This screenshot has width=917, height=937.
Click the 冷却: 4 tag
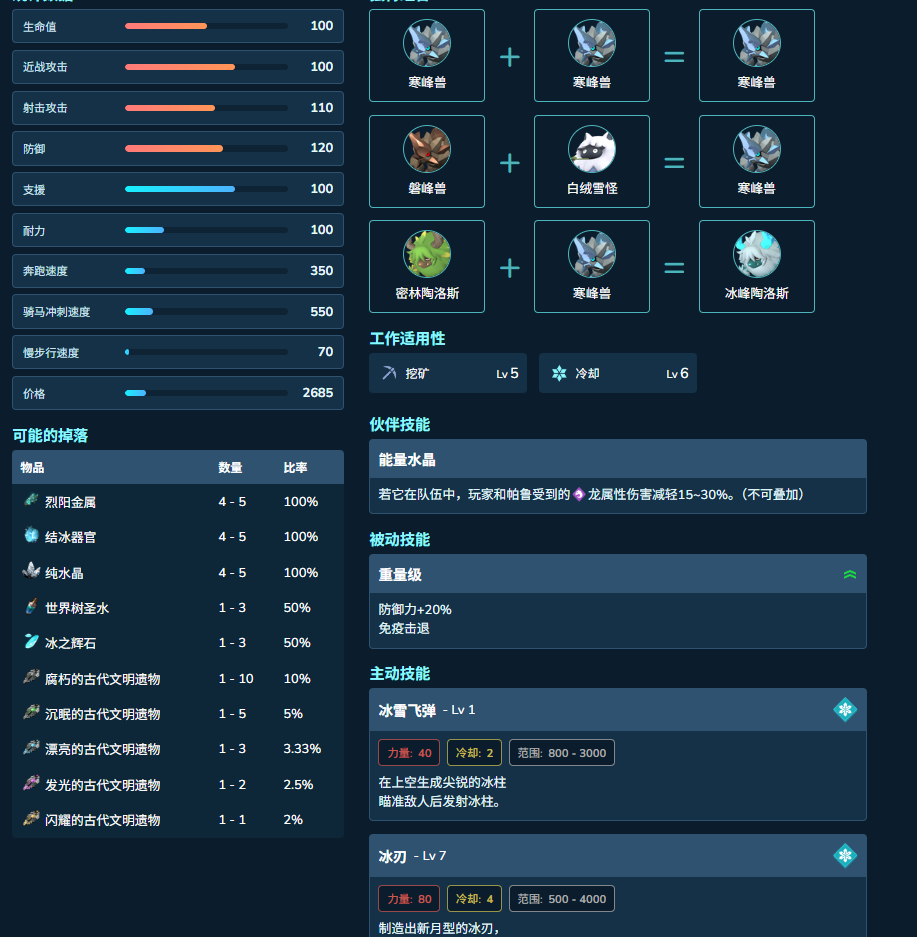pos(474,899)
